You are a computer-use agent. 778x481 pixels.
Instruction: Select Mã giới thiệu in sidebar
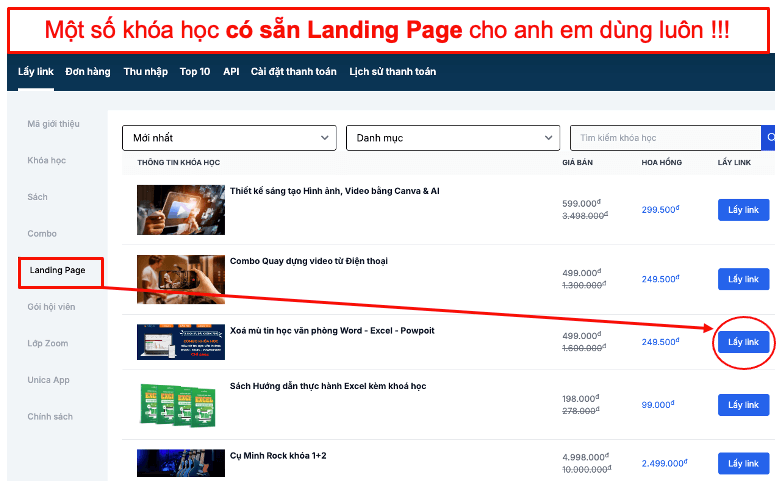tap(54, 124)
